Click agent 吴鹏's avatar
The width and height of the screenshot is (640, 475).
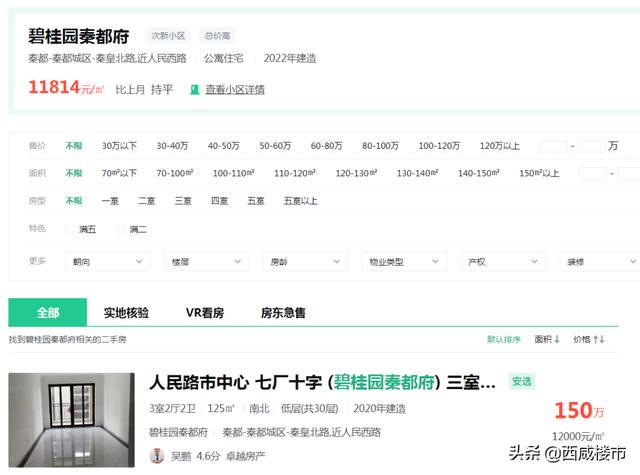157,456
